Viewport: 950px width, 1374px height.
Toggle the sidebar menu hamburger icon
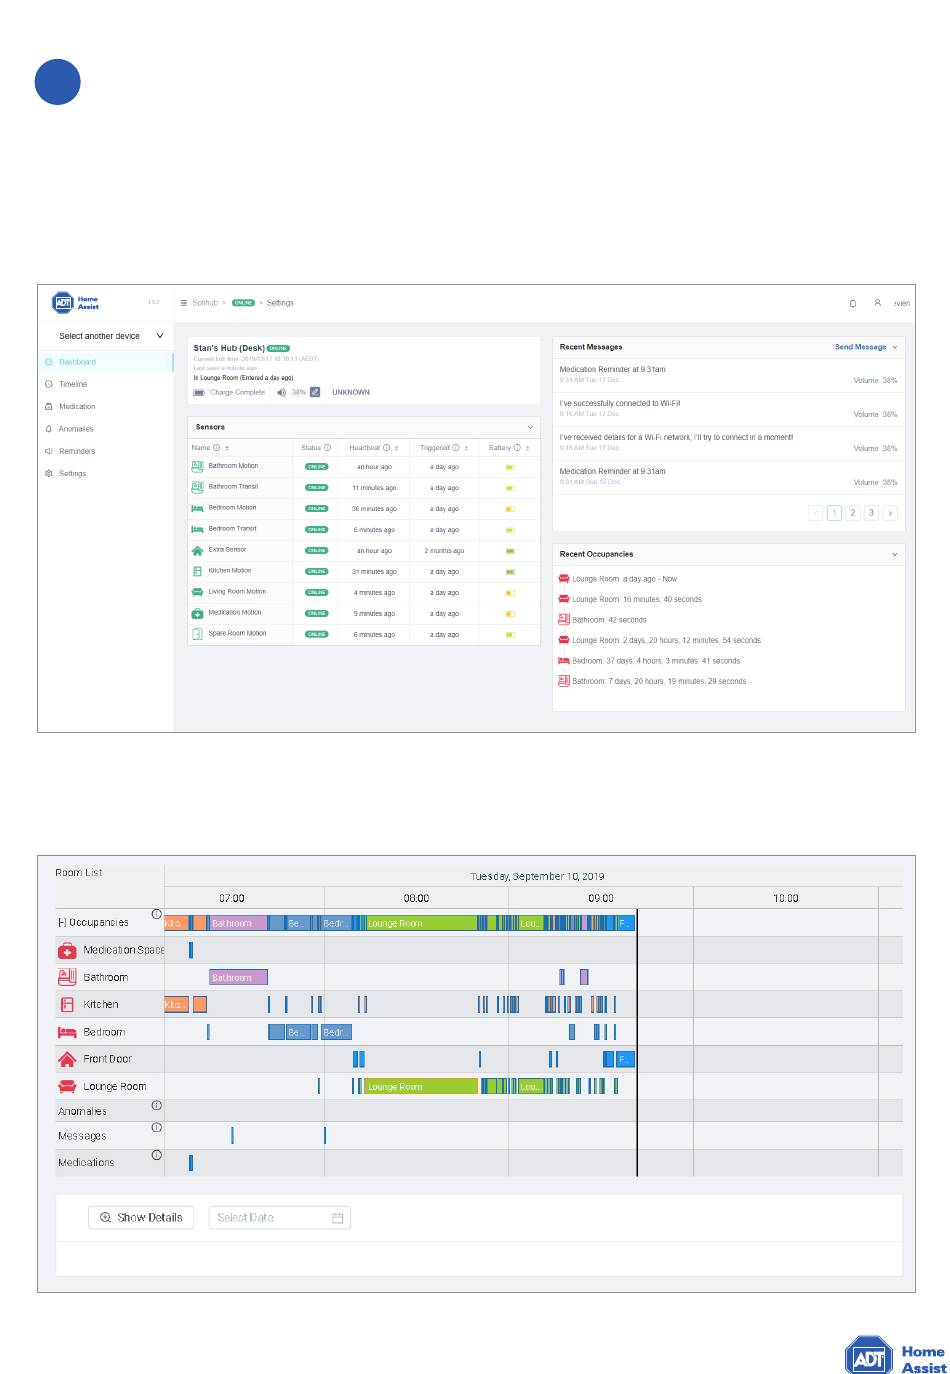coord(183,303)
